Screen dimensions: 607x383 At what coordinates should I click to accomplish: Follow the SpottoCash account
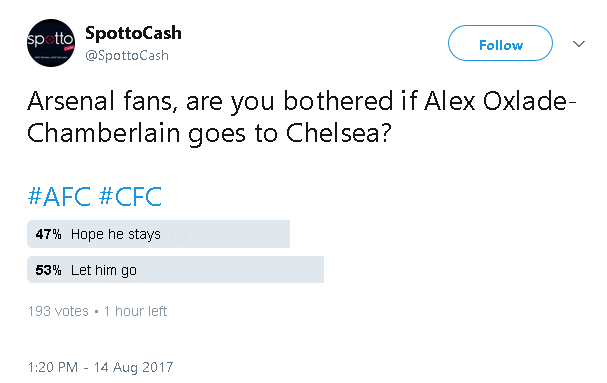click(500, 43)
